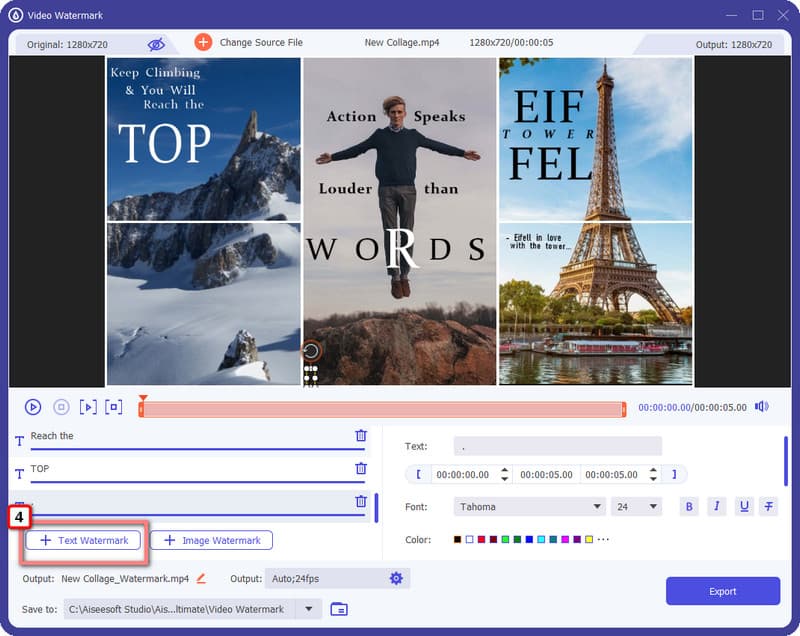Select white color swatch

469,540
